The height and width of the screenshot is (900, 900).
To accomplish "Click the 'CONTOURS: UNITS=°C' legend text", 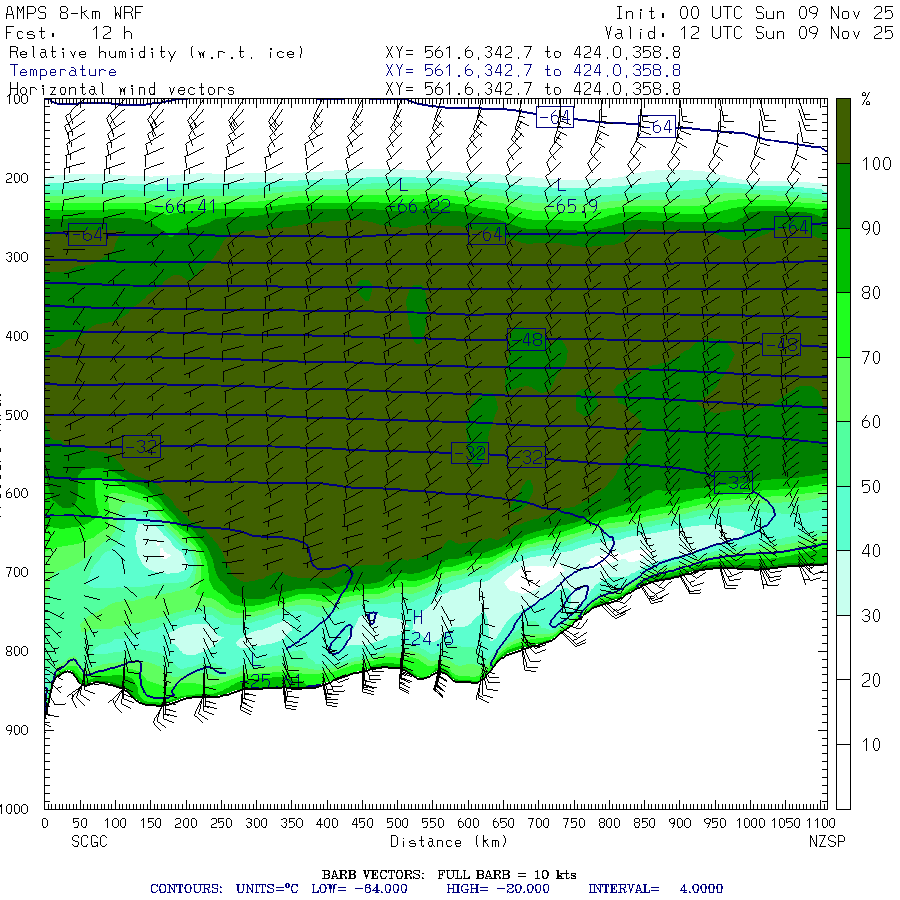I will (224, 889).
